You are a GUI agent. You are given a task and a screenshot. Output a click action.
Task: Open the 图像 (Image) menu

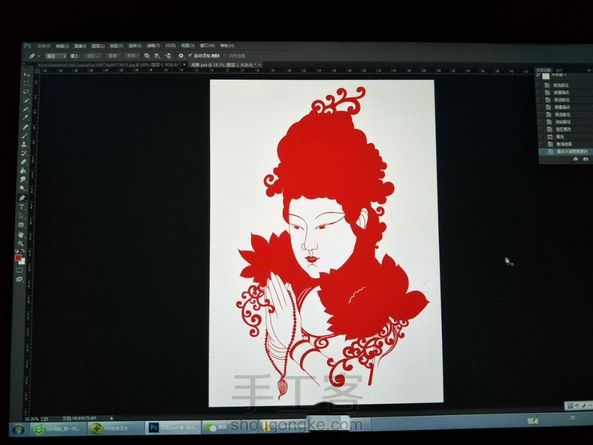(80, 46)
